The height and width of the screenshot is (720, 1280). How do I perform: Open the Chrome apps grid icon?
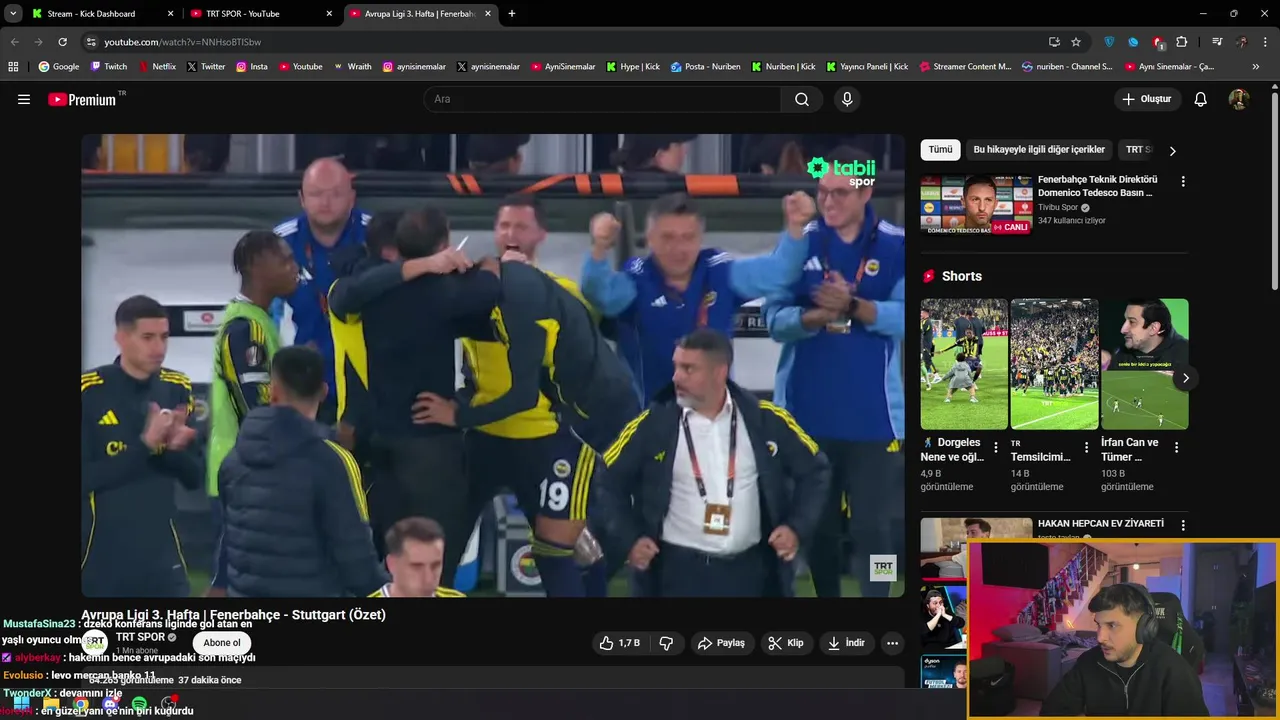point(13,66)
